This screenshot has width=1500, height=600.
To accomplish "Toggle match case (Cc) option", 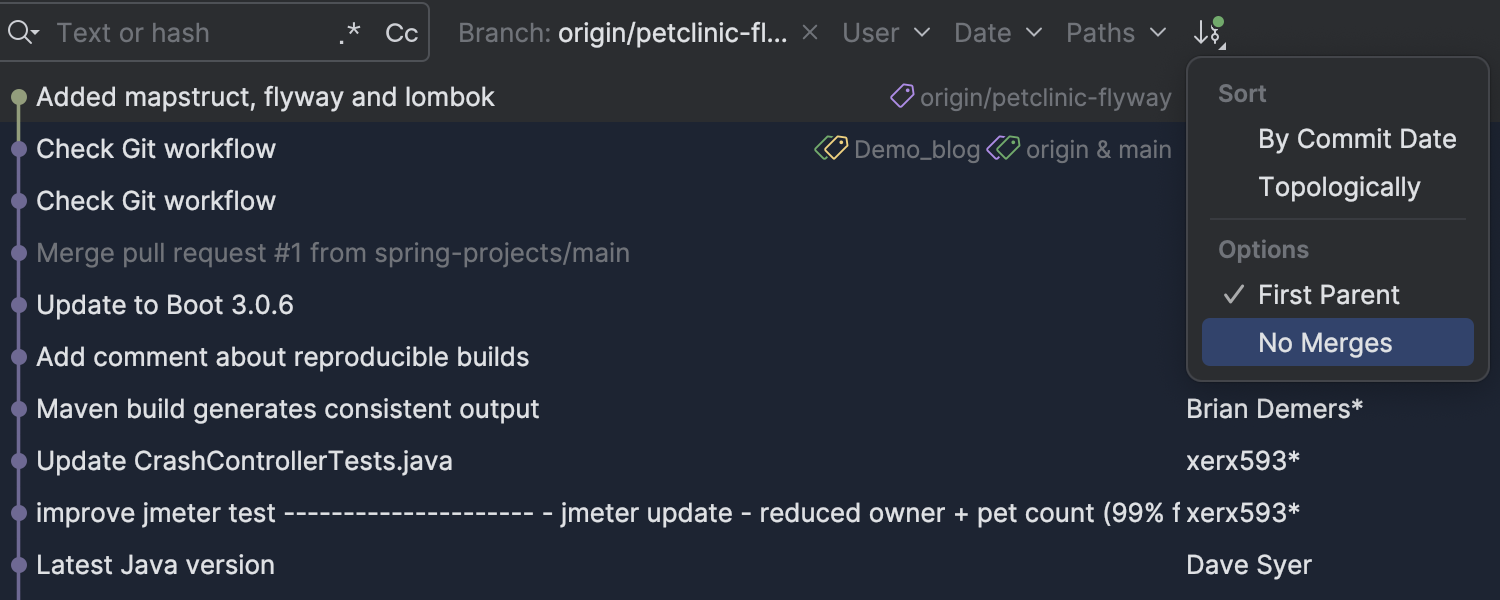I will pos(401,34).
